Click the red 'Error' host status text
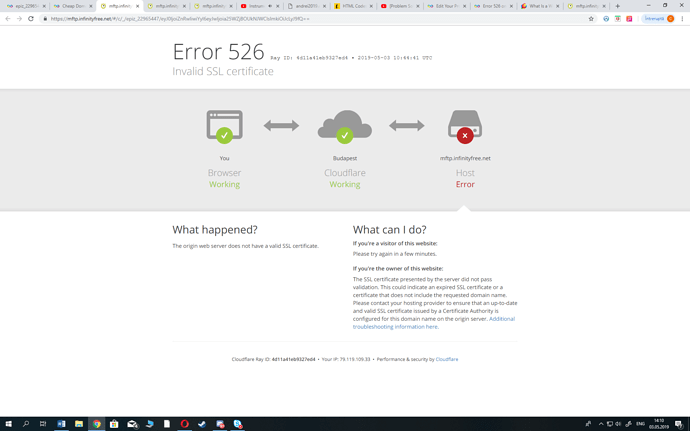Viewport: 690px width, 431px height. point(465,184)
